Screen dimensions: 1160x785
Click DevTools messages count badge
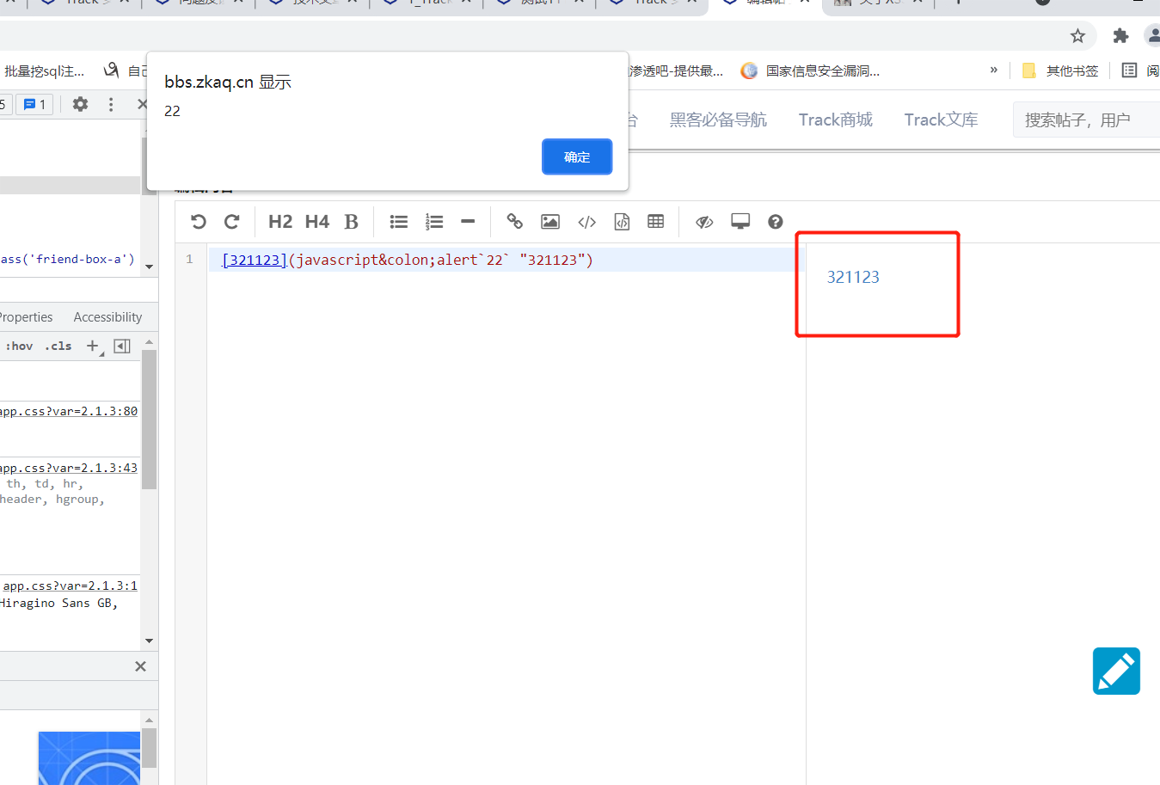(34, 104)
